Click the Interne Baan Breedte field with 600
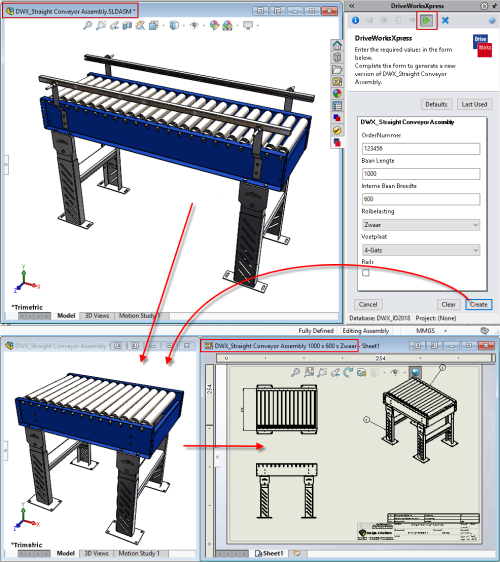The height and width of the screenshot is (562, 500). click(x=421, y=199)
